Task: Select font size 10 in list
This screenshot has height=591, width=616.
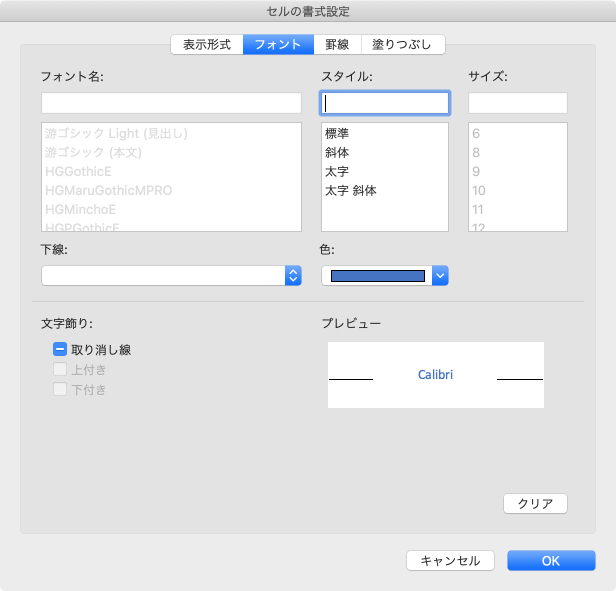Action: pyautogui.click(x=479, y=191)
